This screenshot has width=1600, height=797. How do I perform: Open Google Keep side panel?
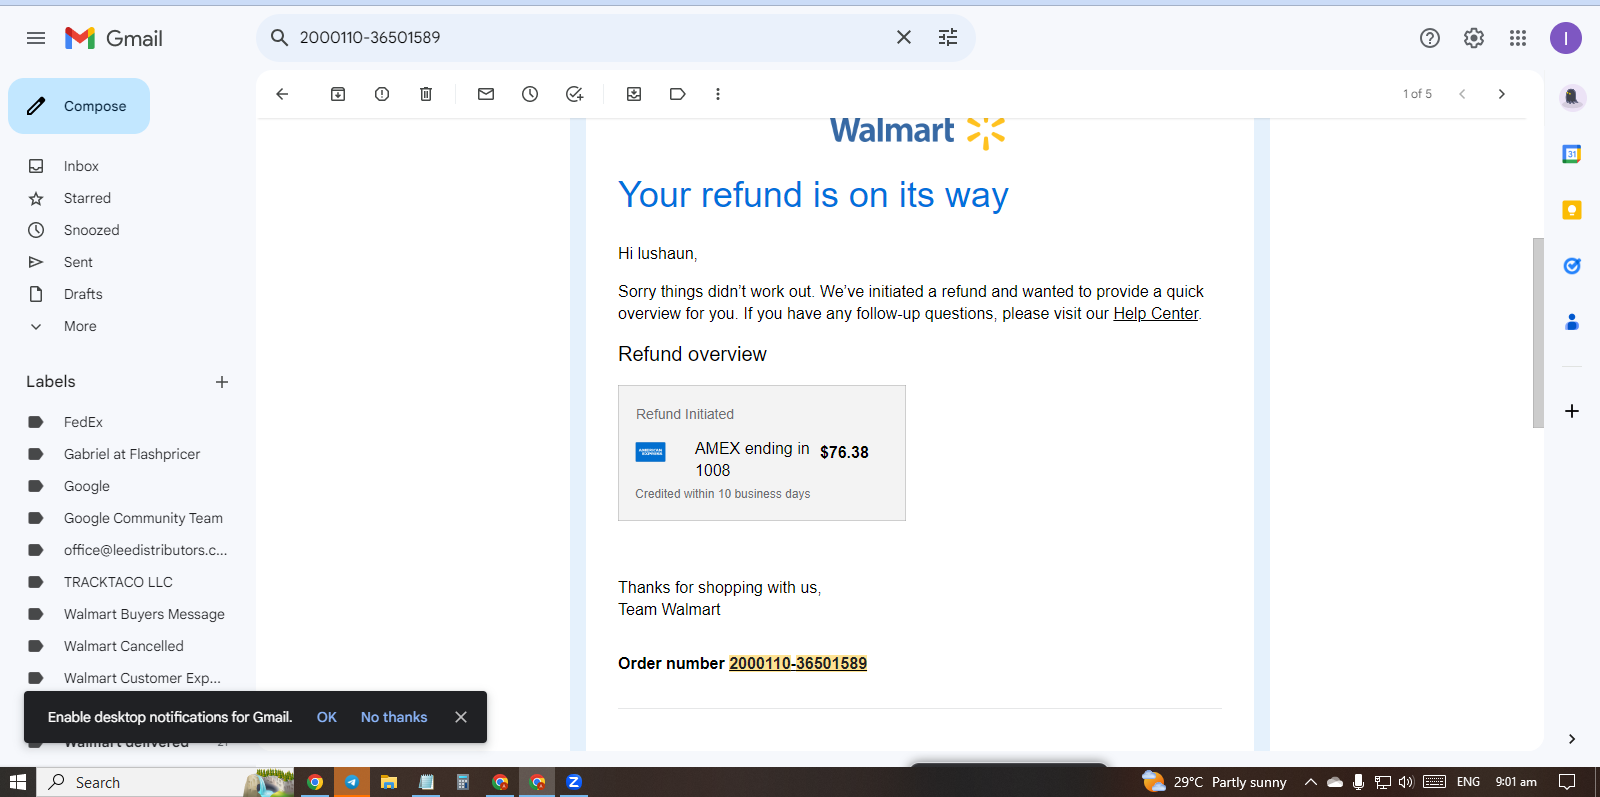pyautogui.click(x=1572, y=210)
